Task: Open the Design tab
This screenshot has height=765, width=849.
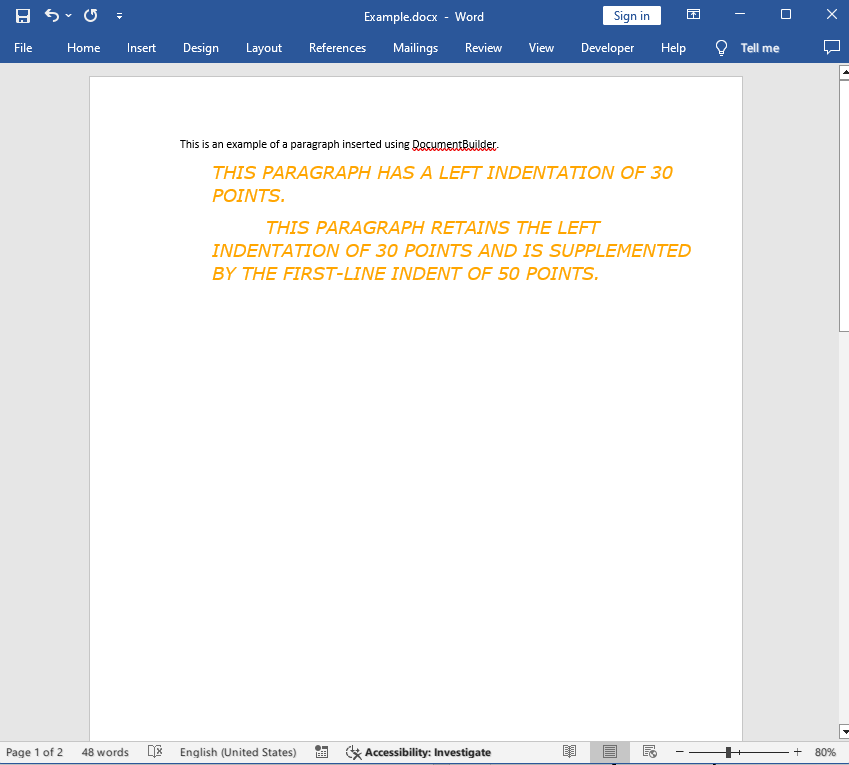Action: click(201, 48)
